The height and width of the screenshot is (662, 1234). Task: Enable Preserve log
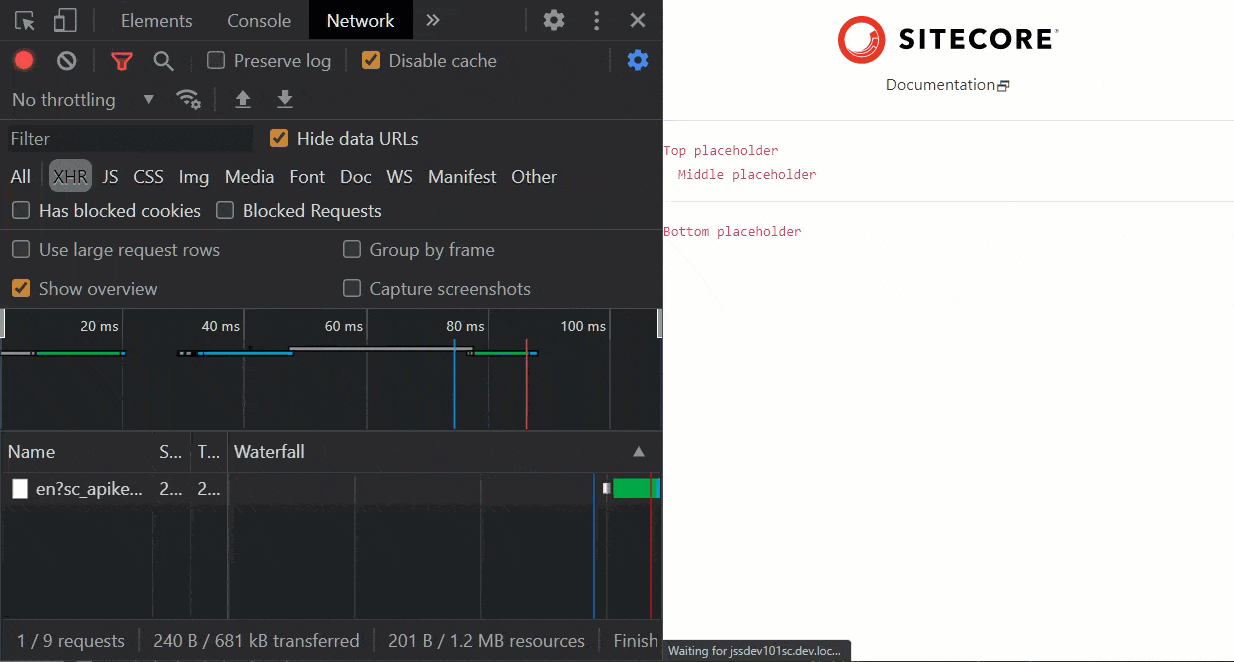coord(214,60)
